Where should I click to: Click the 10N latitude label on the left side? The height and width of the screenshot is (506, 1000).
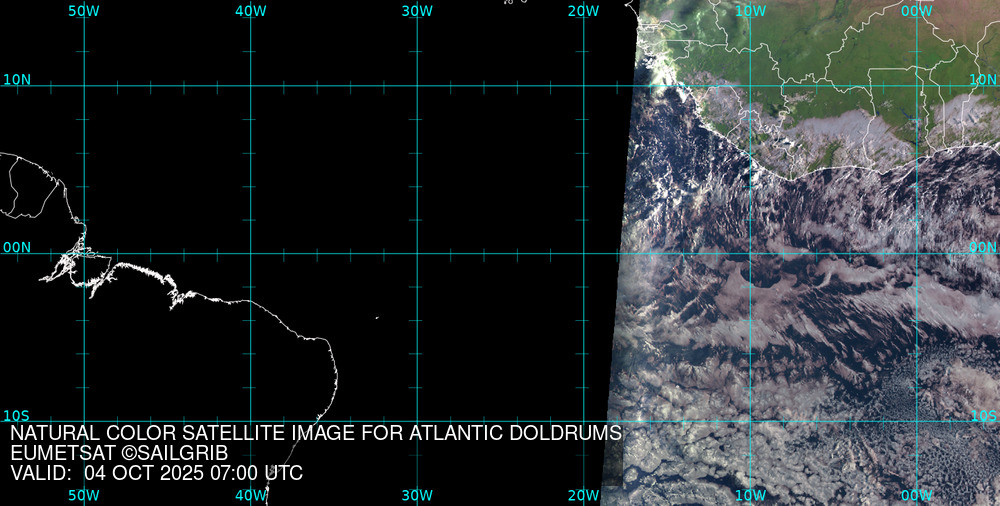point(17,79)
